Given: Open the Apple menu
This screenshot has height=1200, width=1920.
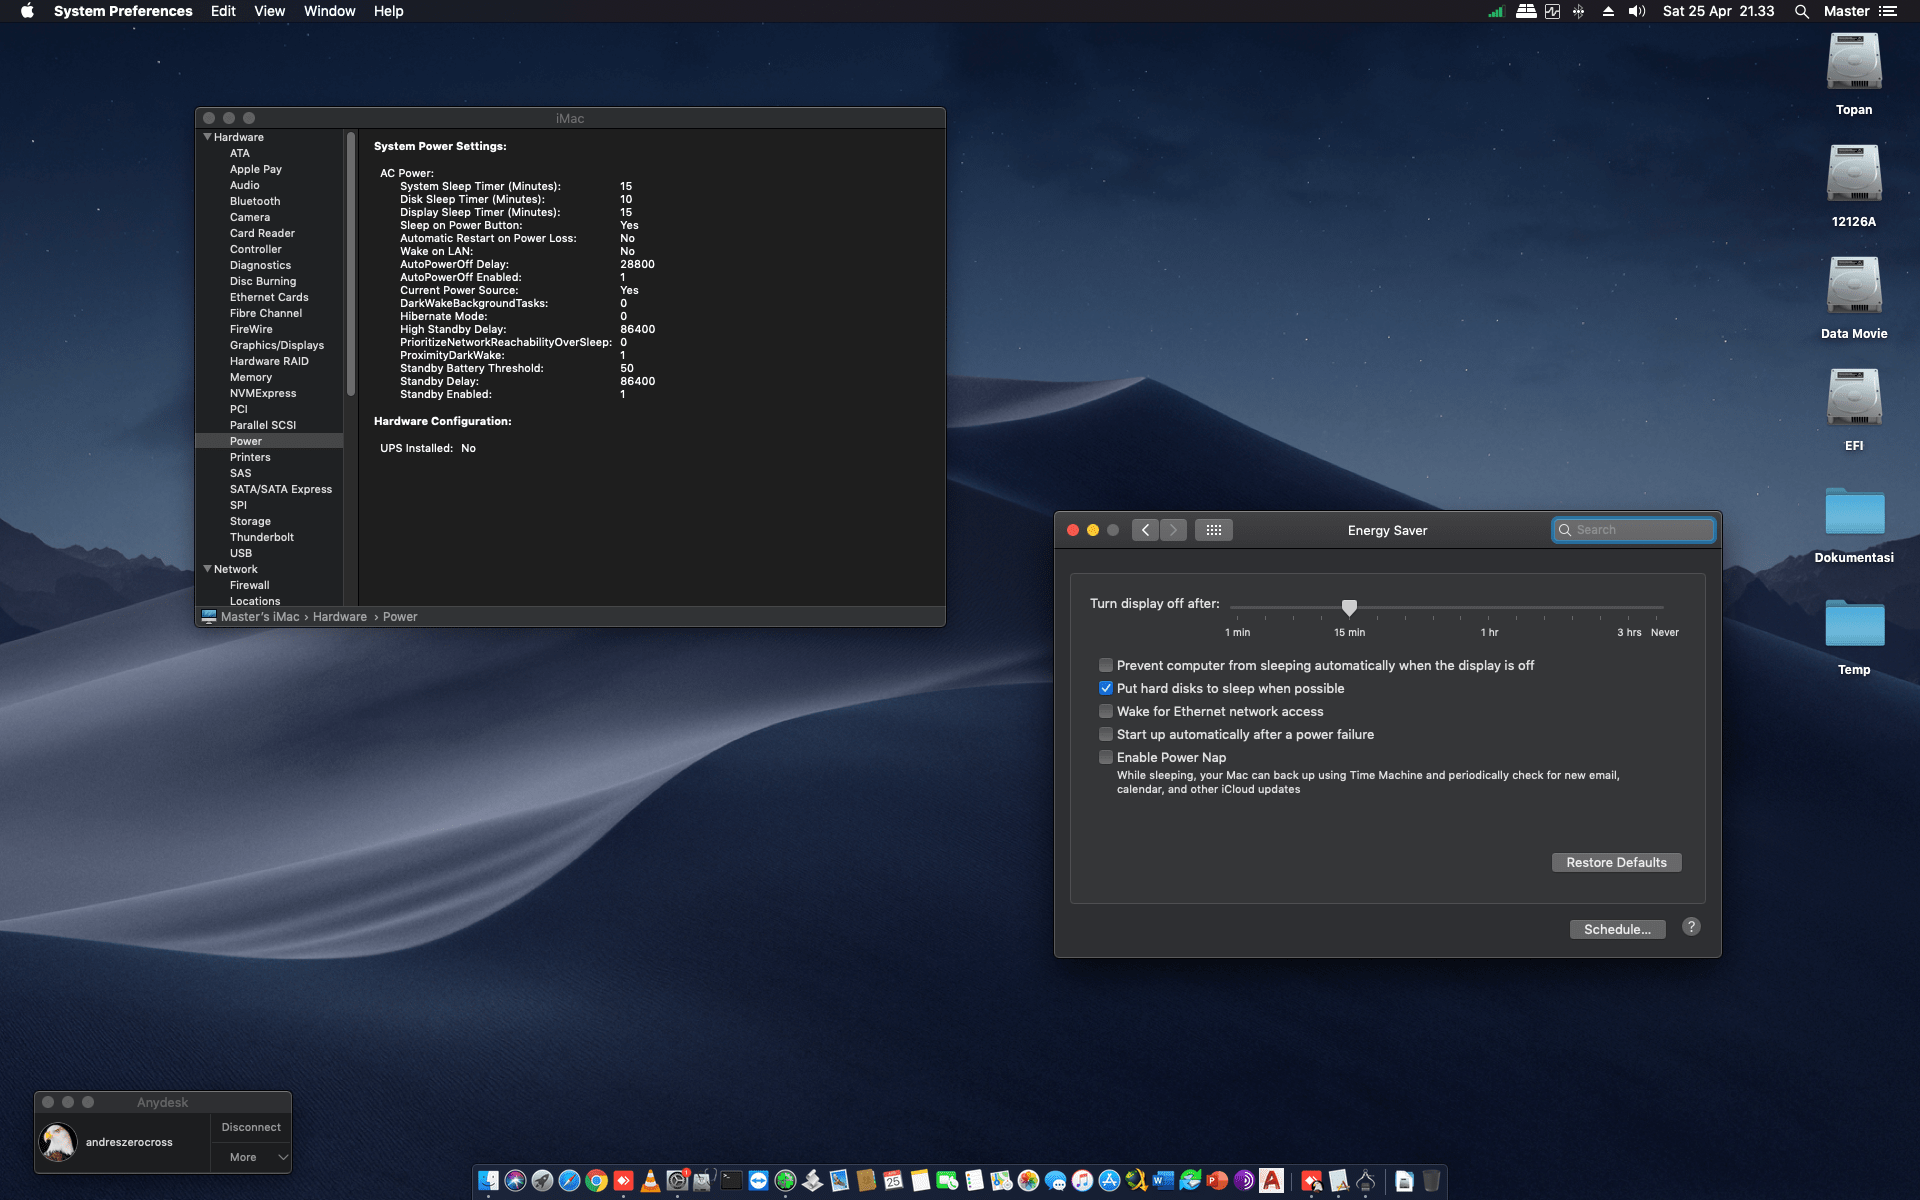Looking at the screenshot, I should 27,11.
